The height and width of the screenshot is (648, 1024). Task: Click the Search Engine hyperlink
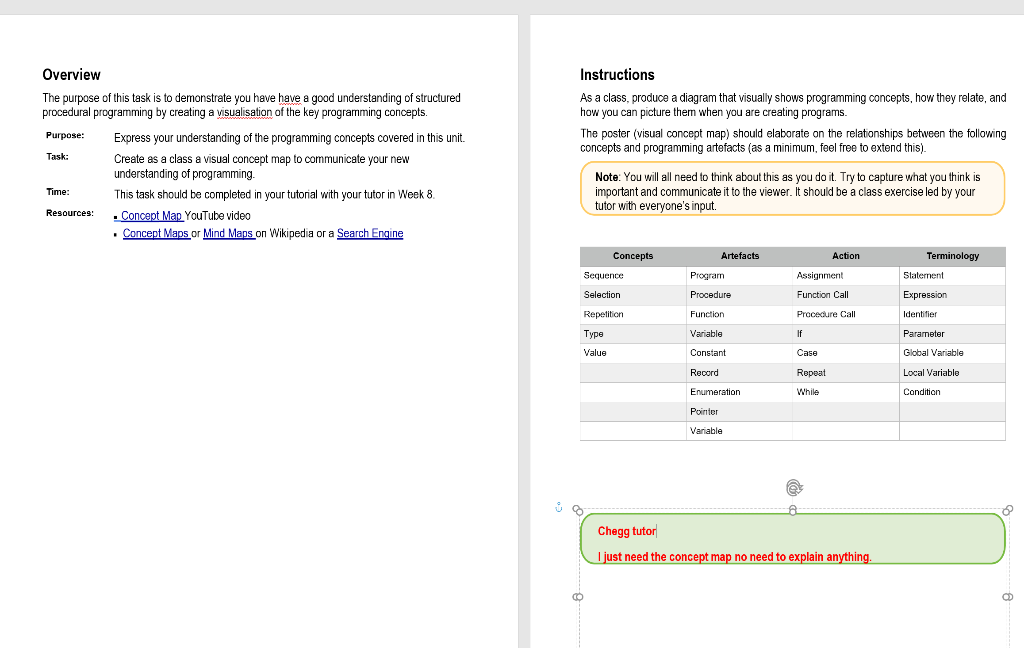click(370, 233)
